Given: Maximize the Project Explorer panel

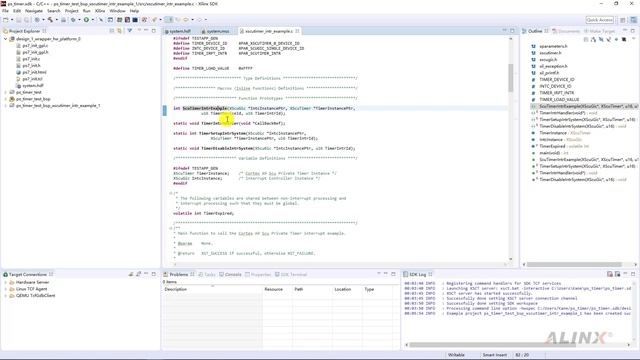Looking at the screenshot, I should tap(154, 31).
